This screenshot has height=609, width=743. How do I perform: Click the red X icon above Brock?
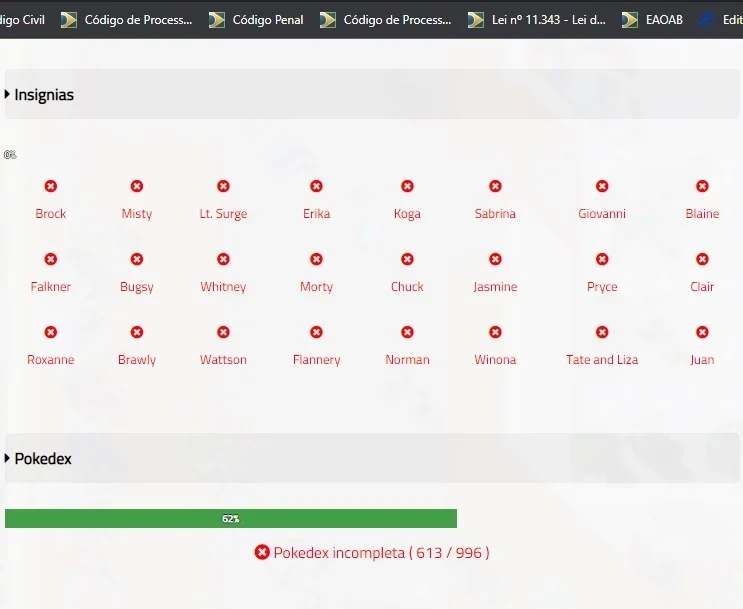[51, 186]
